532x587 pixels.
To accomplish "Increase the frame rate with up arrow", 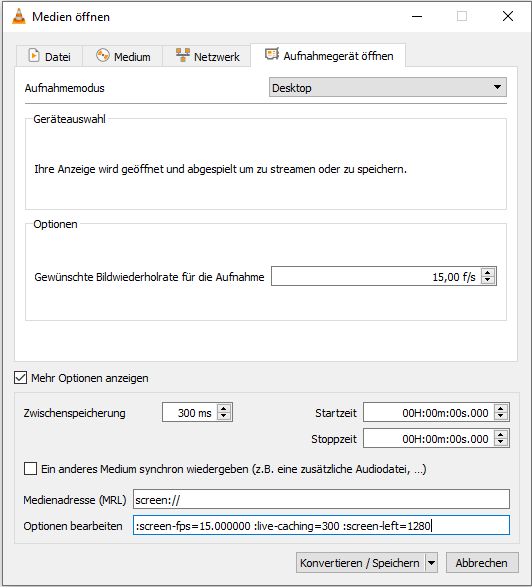I will tap(487, 272).
